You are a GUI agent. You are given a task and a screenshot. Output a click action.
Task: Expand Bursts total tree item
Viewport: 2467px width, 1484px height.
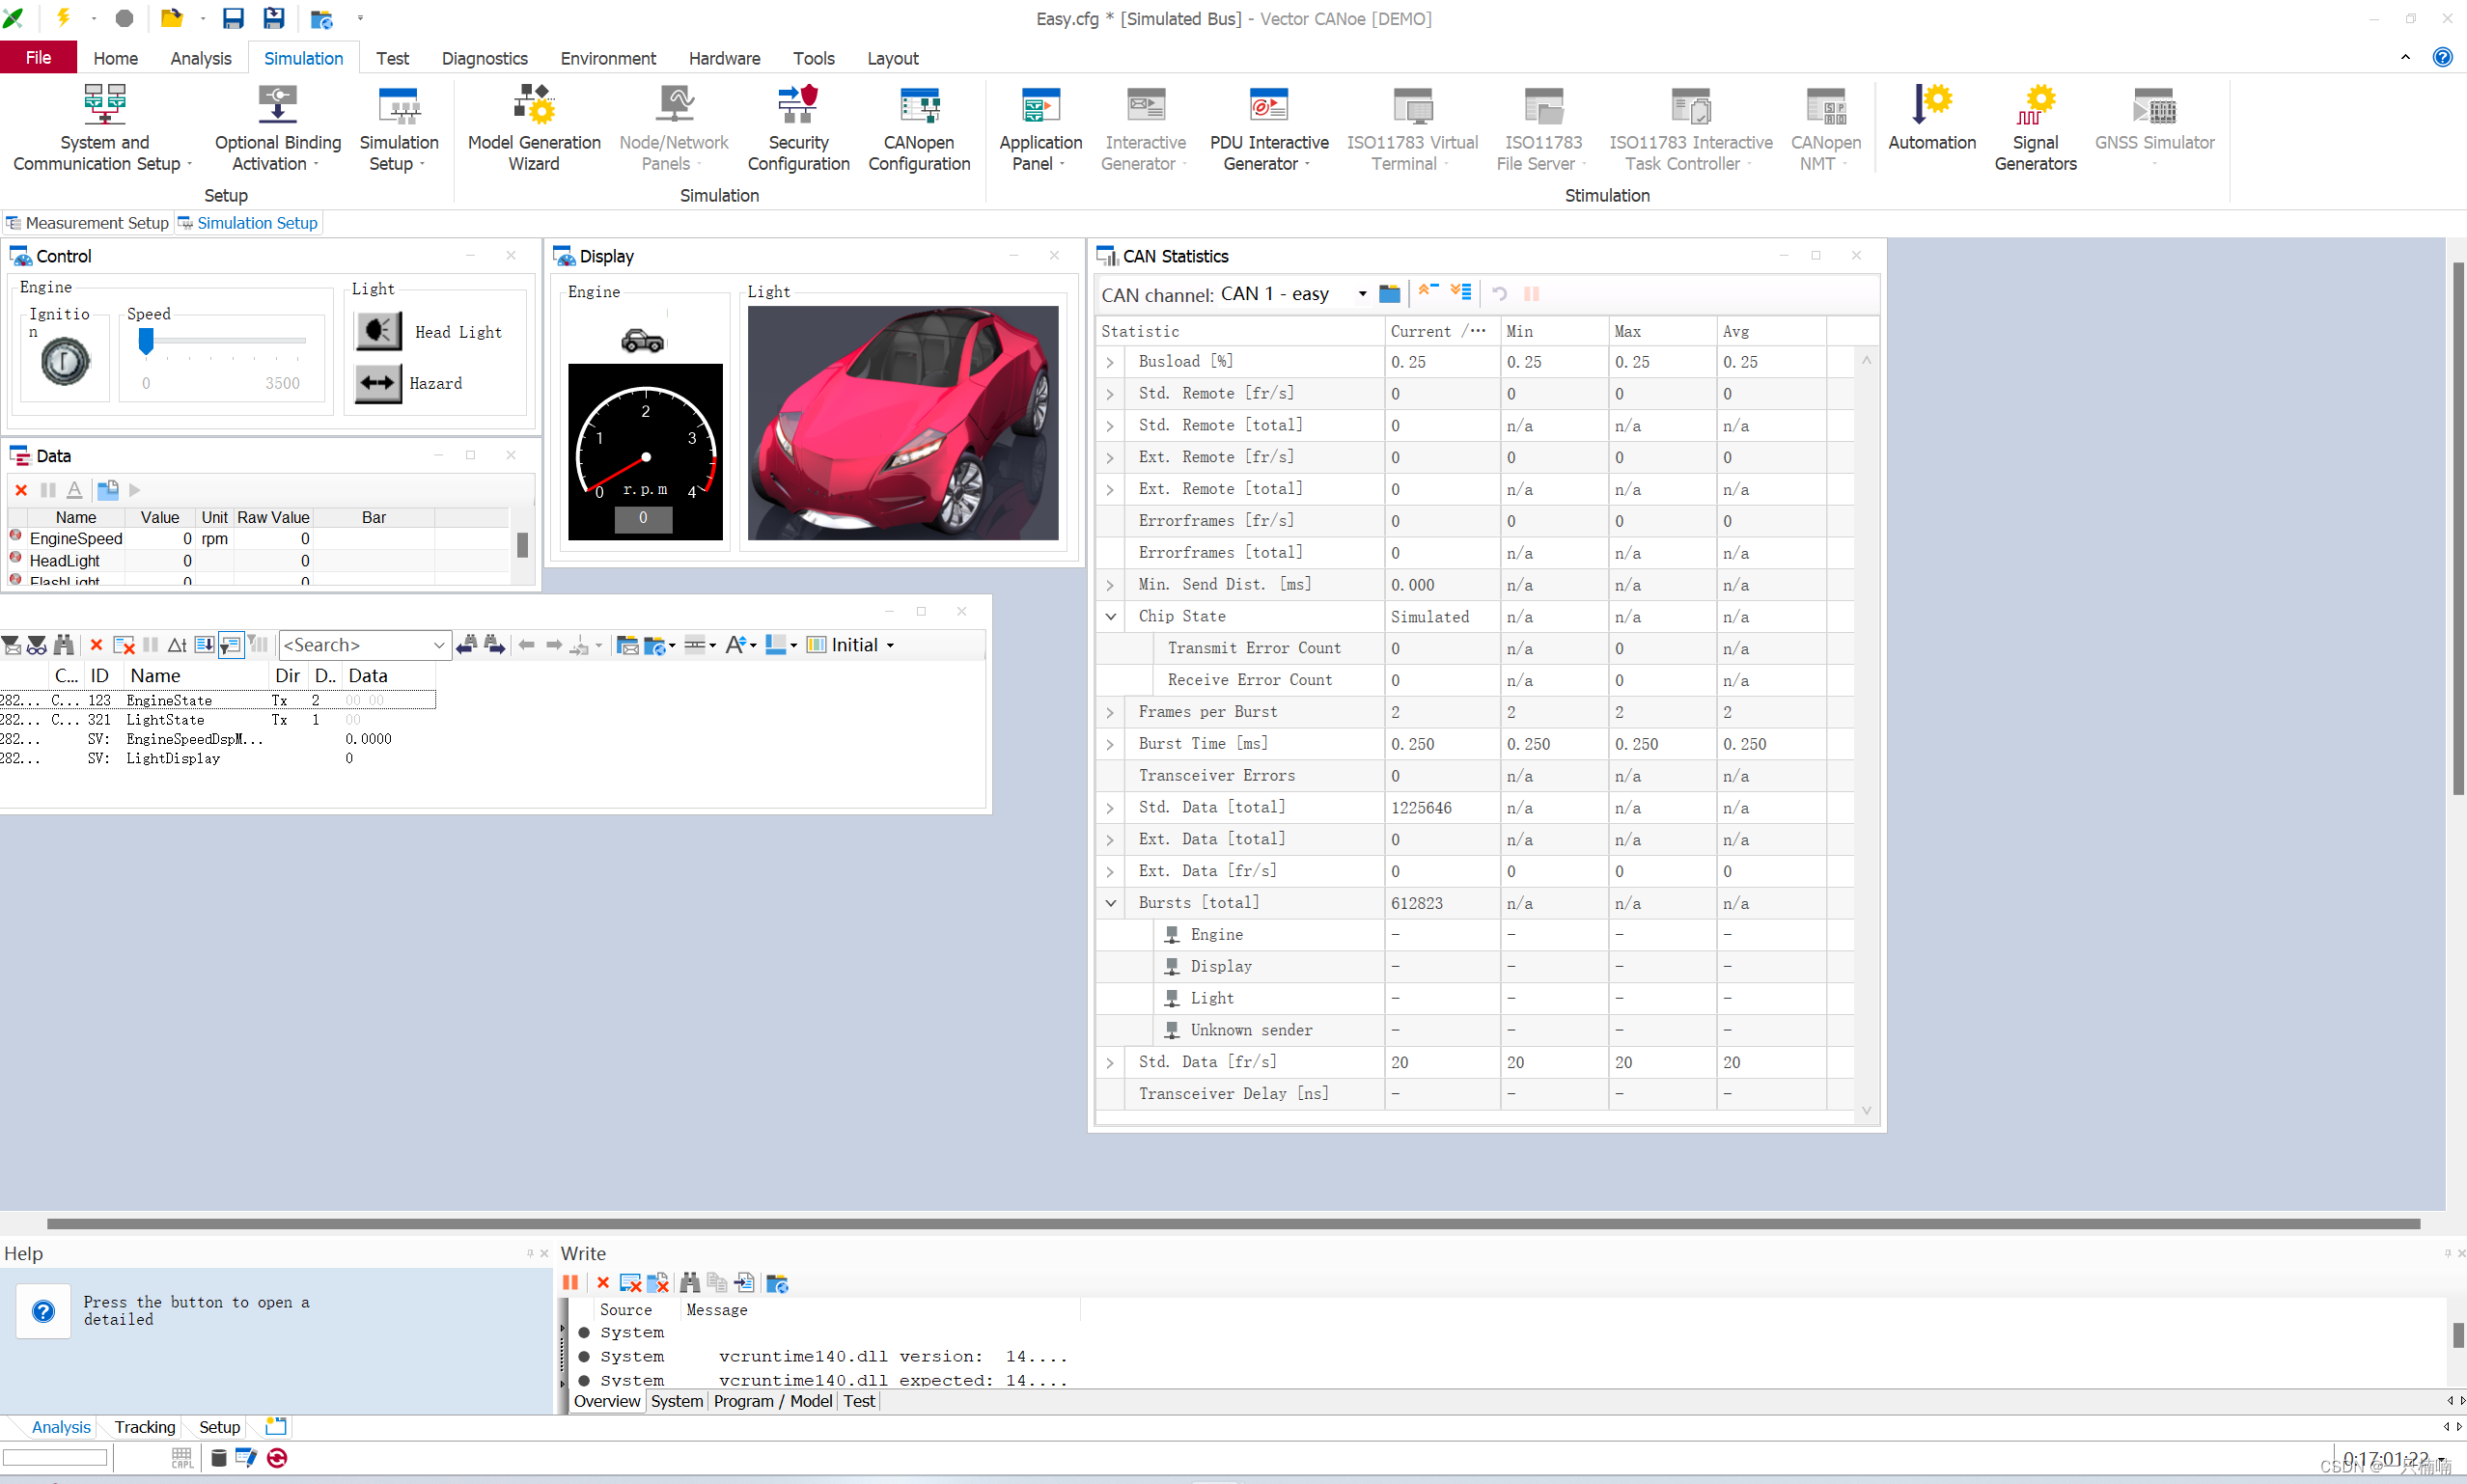click(1108, 902)
